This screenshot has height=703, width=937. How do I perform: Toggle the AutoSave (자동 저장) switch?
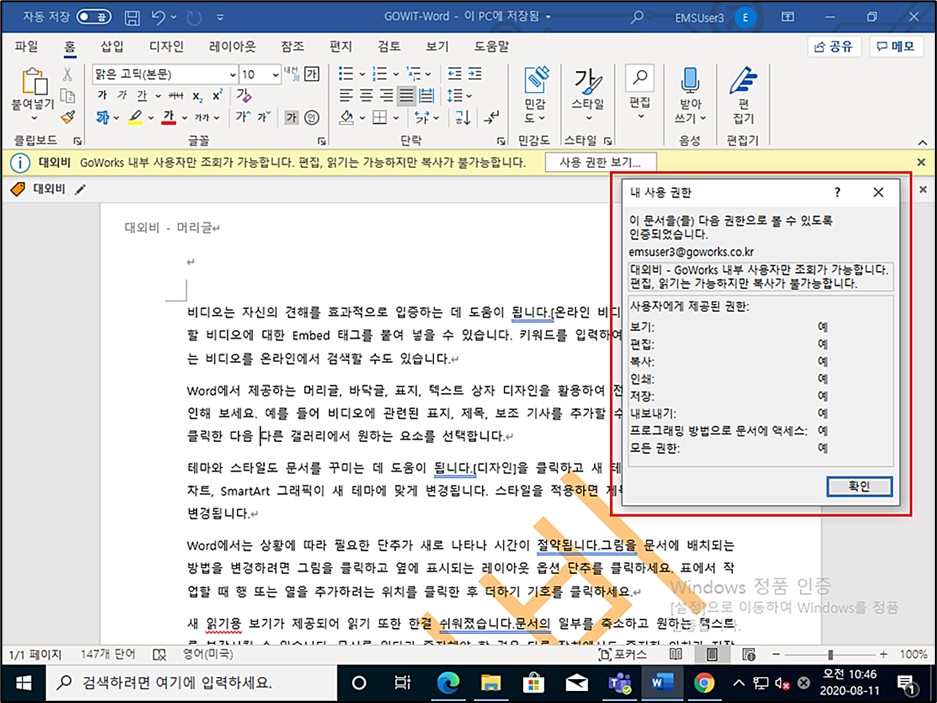[94, 17]
